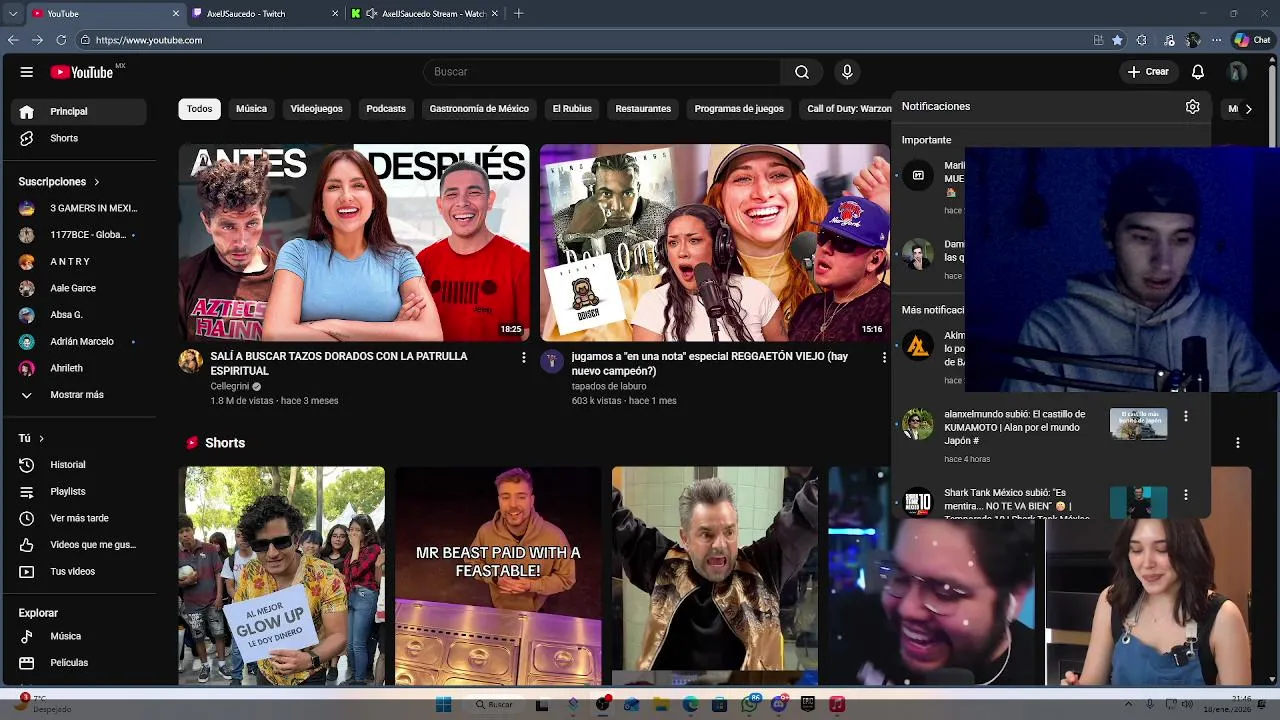Screen dimensions: 1280x720
Task: Click in the Buscar search field
Action: [x=602, y=72]
